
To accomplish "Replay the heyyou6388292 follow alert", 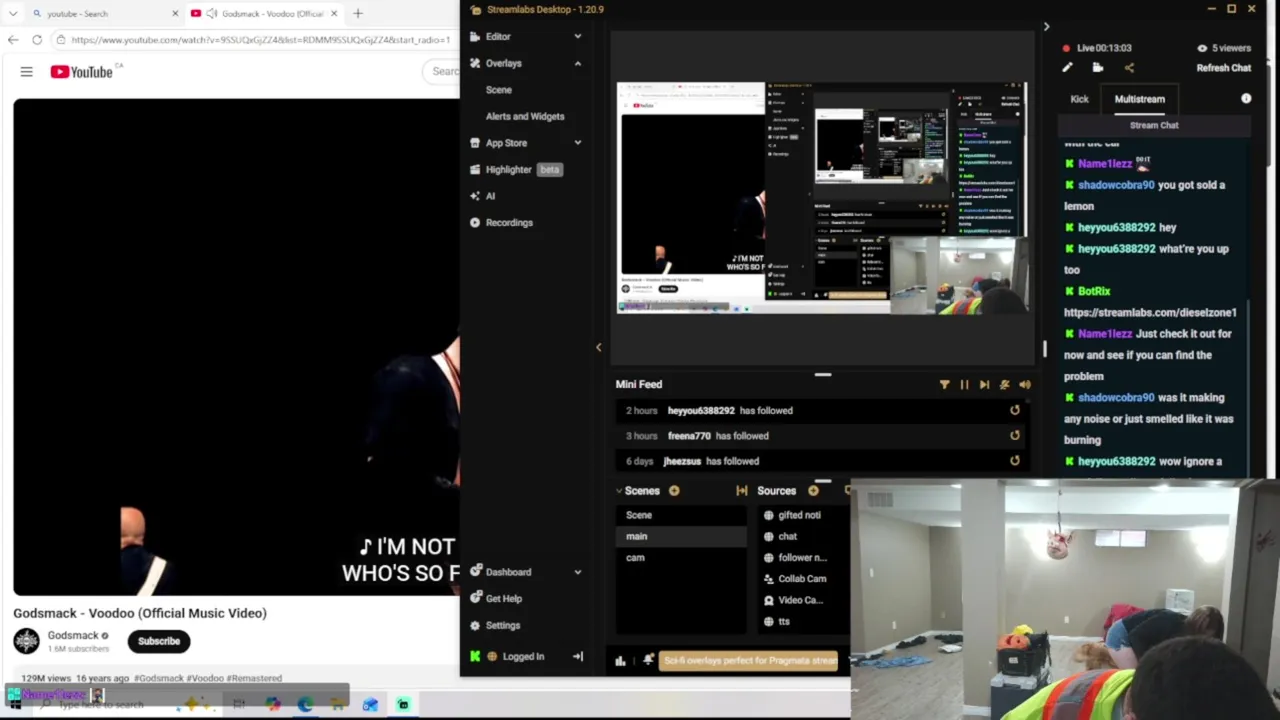I will pyautogui.click(x=1014, y=410).
